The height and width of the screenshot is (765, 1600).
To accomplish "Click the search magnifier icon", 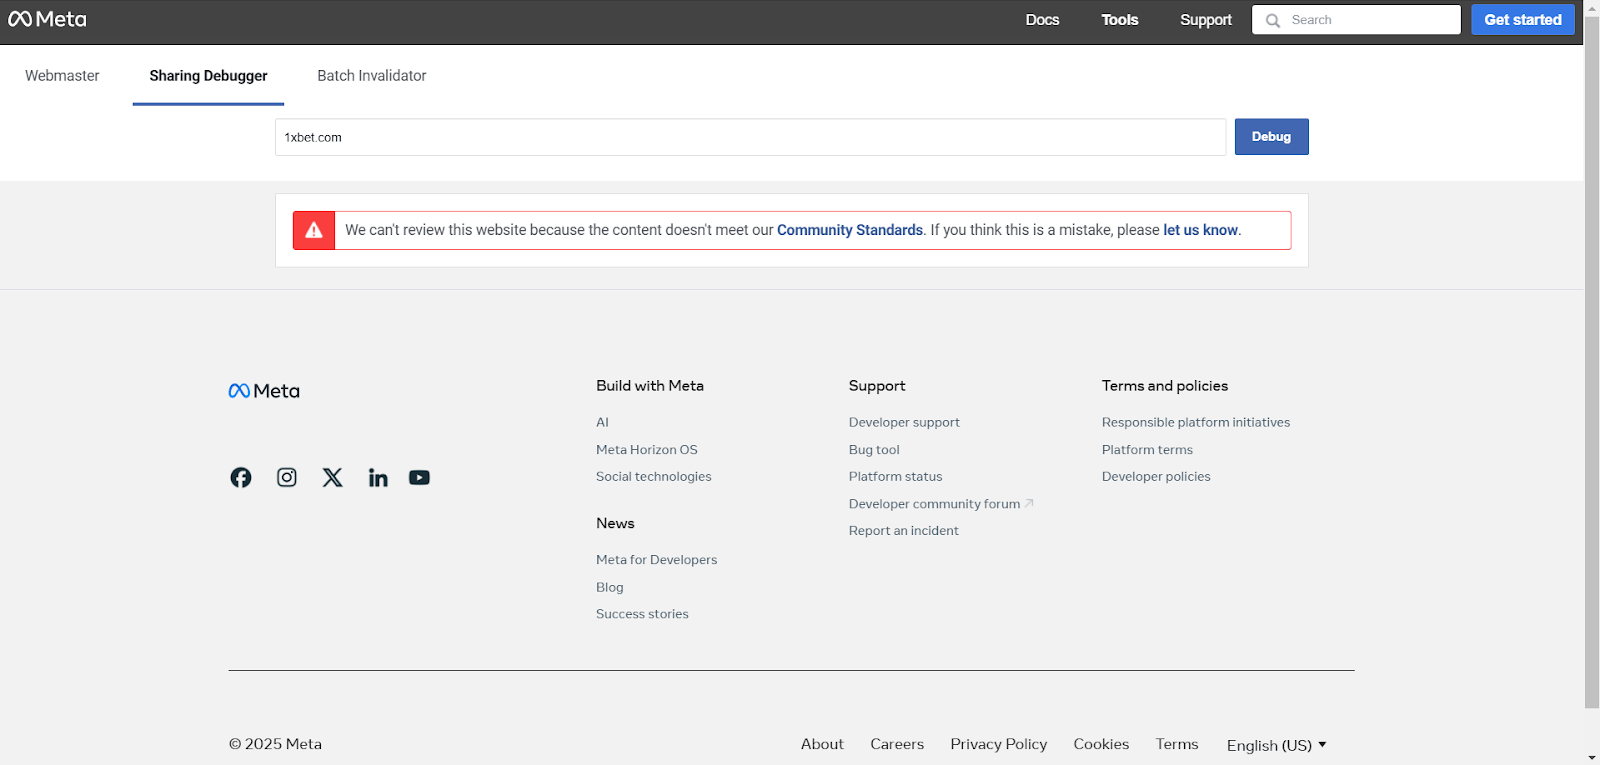I will 1273,20.
